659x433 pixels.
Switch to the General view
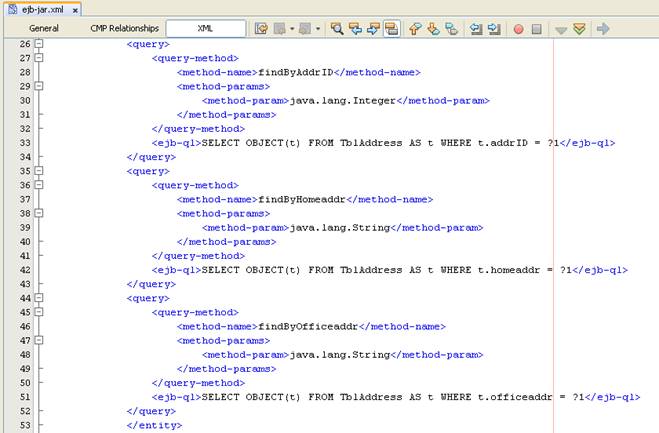click(x=44, y=28)
